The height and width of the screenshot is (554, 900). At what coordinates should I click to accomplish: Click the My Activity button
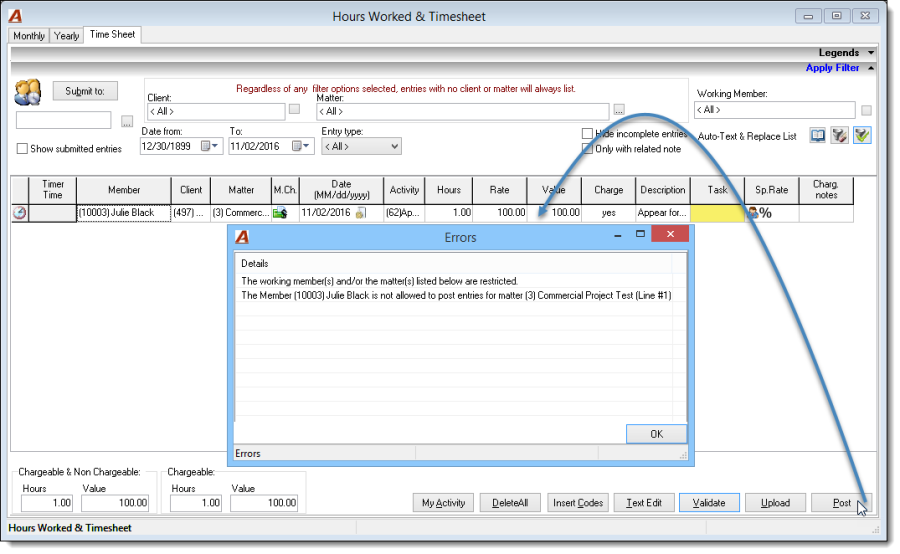point(443,503)
